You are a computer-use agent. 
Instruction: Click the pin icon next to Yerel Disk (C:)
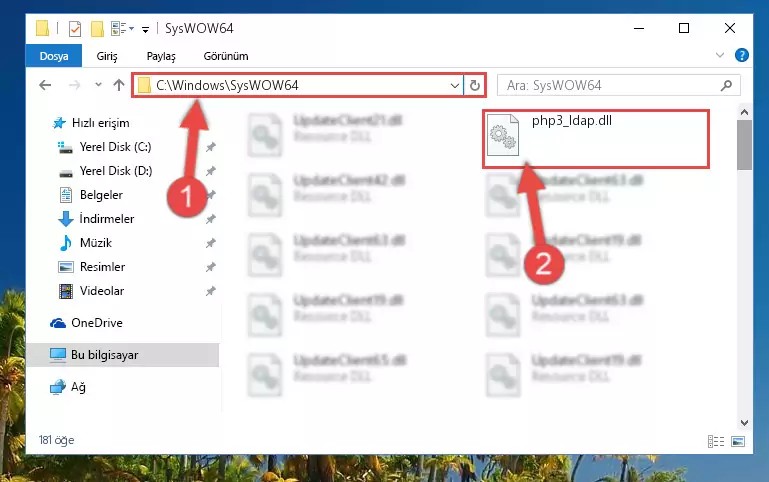coord(210,147)
